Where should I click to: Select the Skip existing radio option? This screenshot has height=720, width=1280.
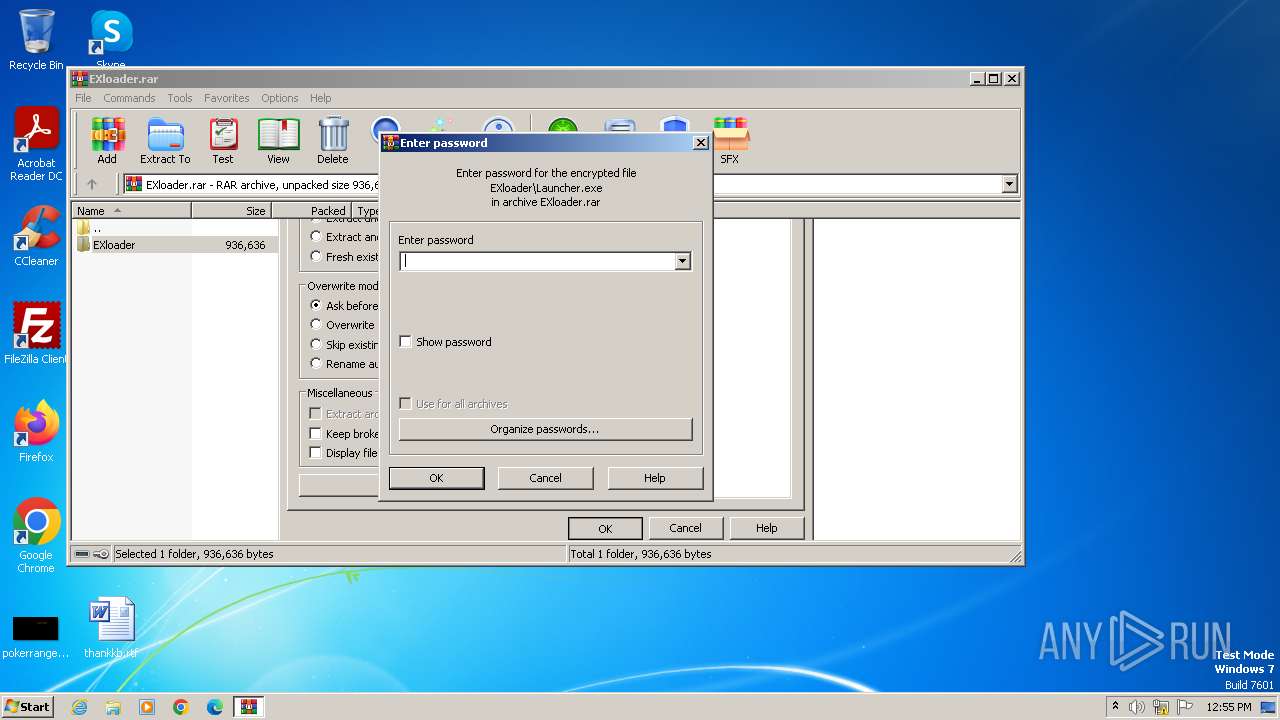[316, 344]
